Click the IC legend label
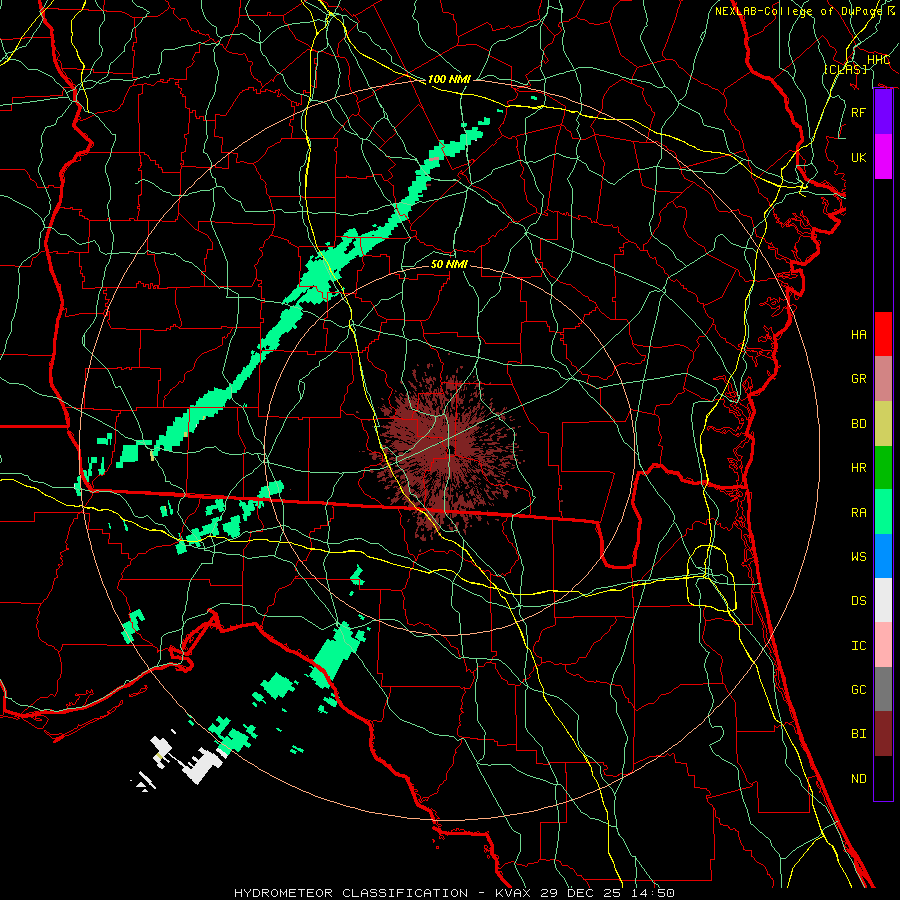Image resolution: width=900 pixels, height=900 pixels. coord(859,646)
